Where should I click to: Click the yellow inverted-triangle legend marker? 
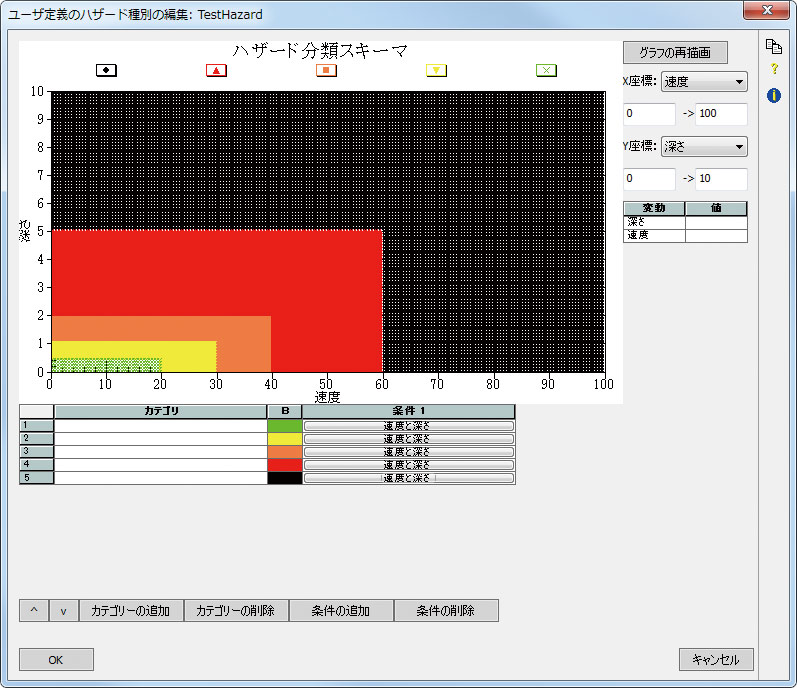(436, 70)
